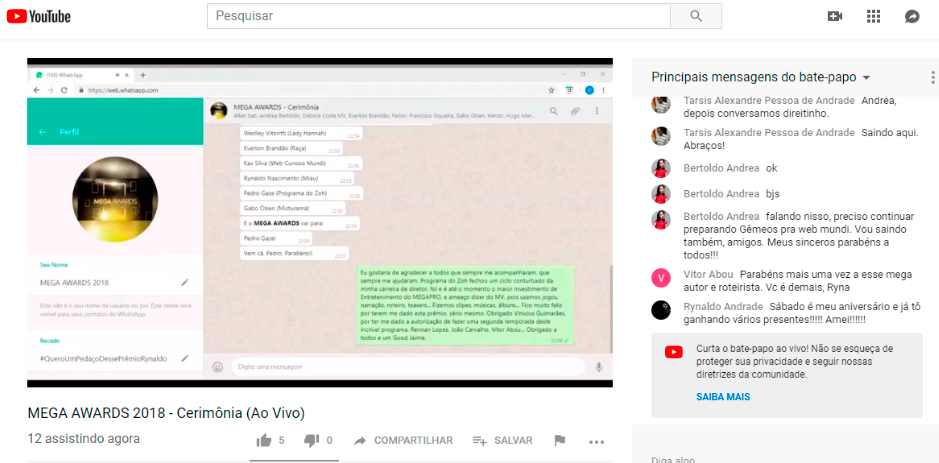Open the YouTube apps grid icon
The image size is (939, 463).
tap(873, 16)
